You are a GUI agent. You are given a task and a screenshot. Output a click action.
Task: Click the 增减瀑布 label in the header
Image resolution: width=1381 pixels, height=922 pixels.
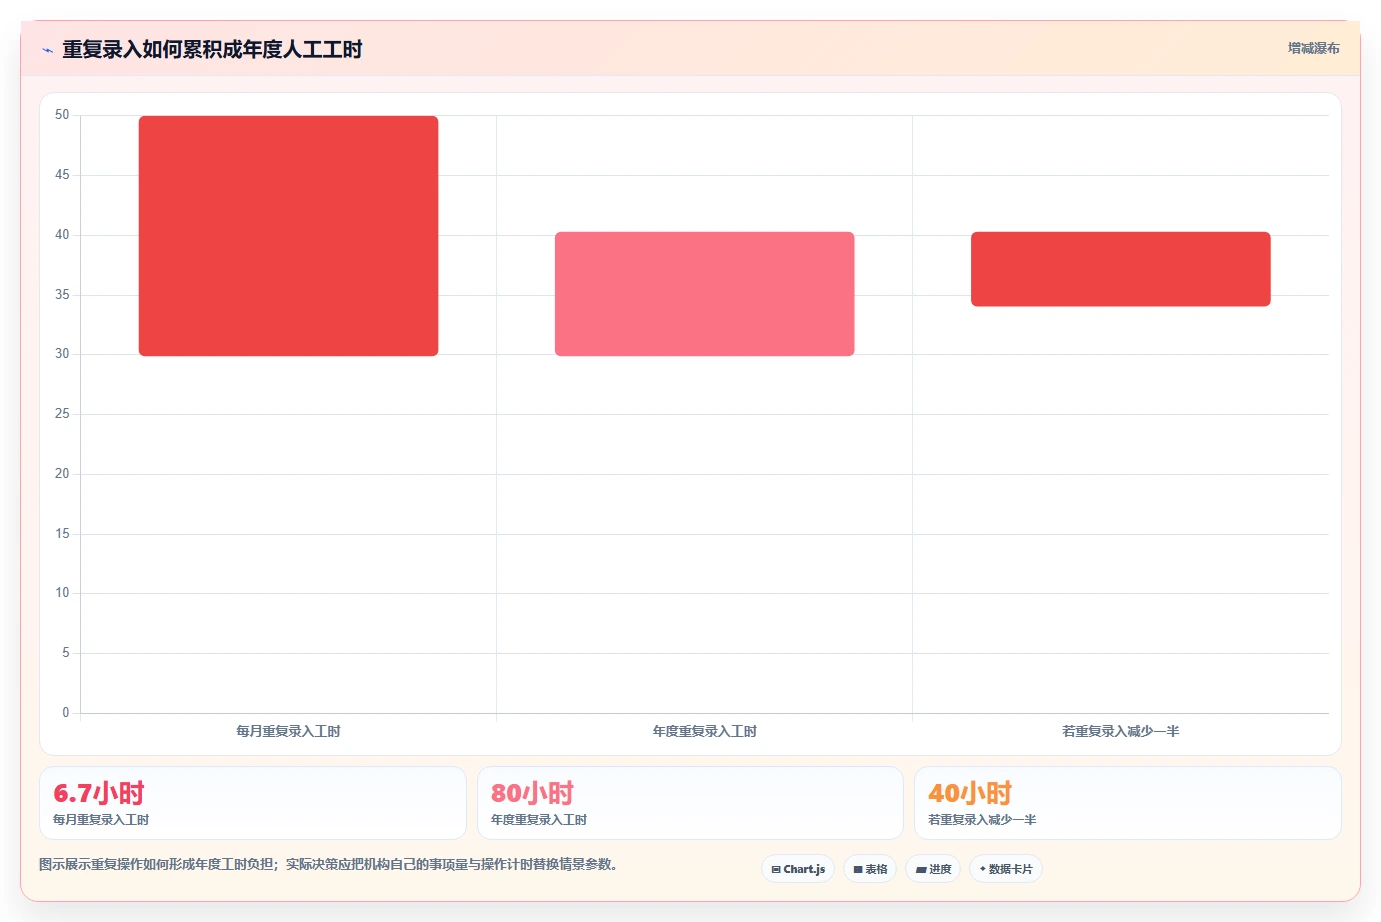click(x=1313, y=48)
